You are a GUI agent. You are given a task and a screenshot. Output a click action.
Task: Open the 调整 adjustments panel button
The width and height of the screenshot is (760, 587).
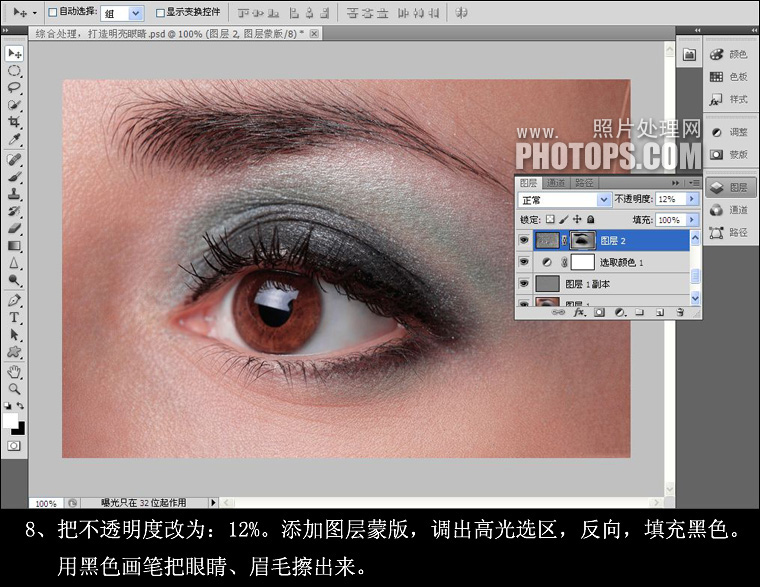pyautogui.click(x=730, y=132)
